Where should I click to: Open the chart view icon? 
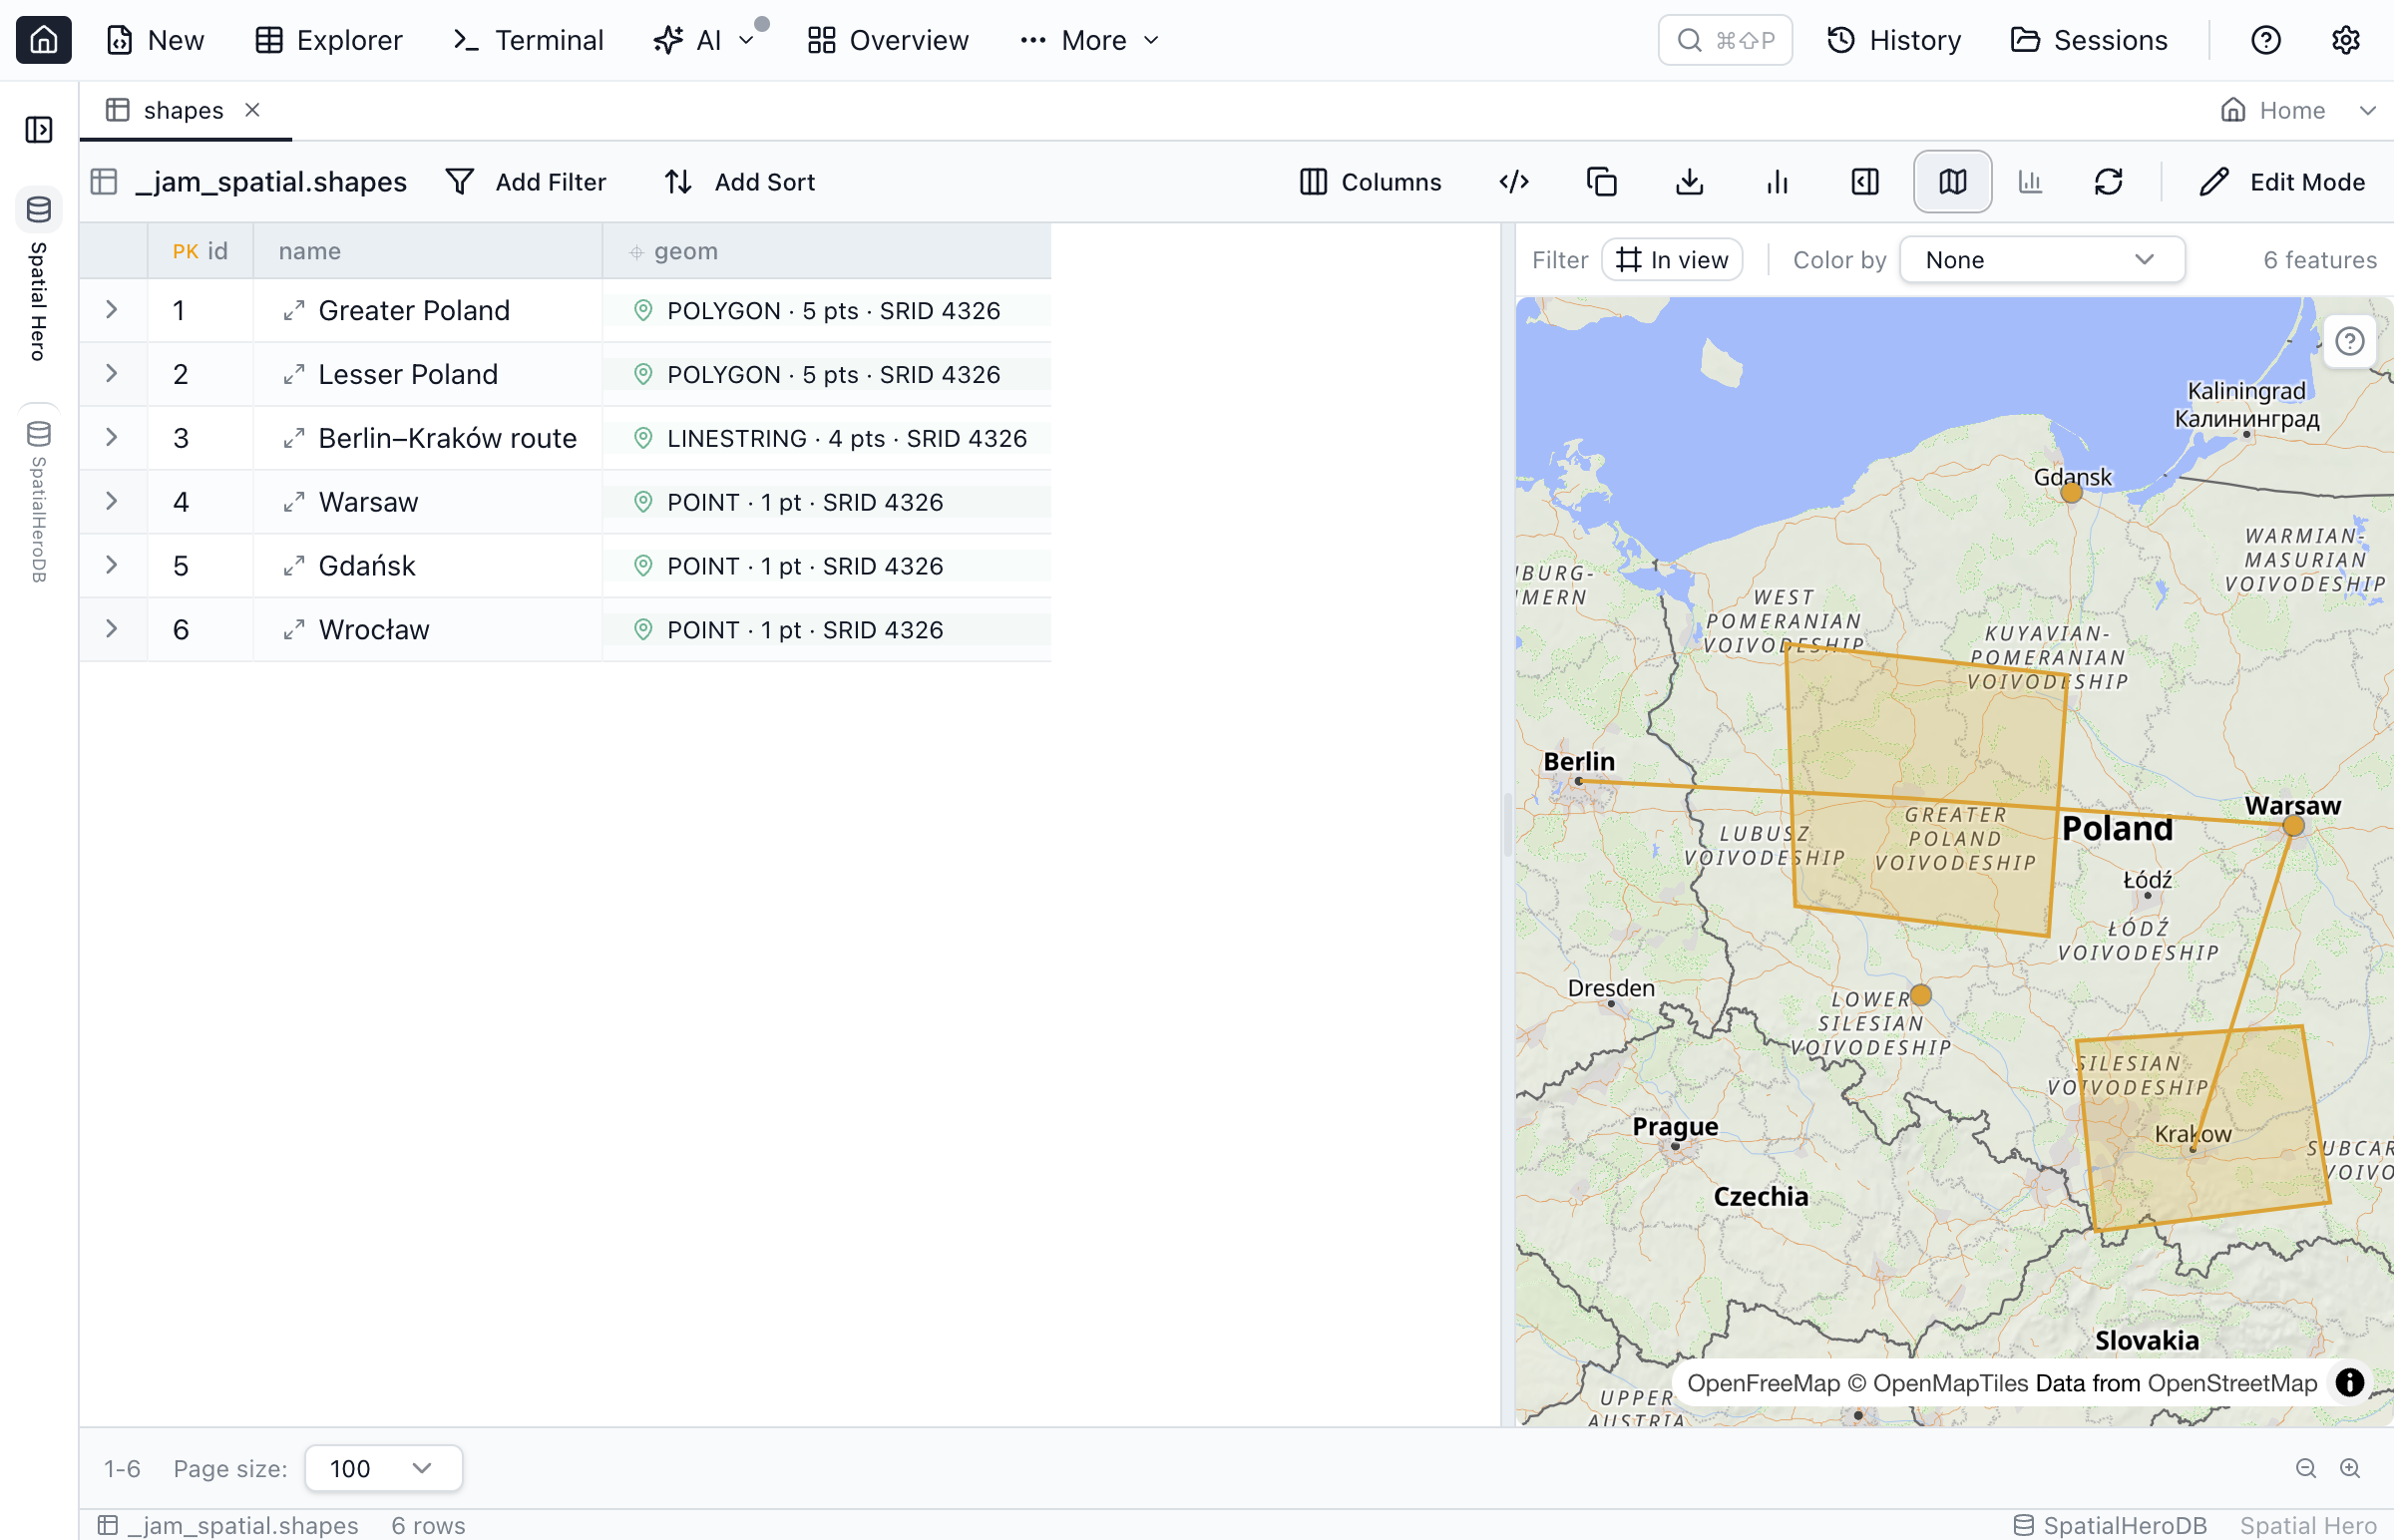[2030, 181]
